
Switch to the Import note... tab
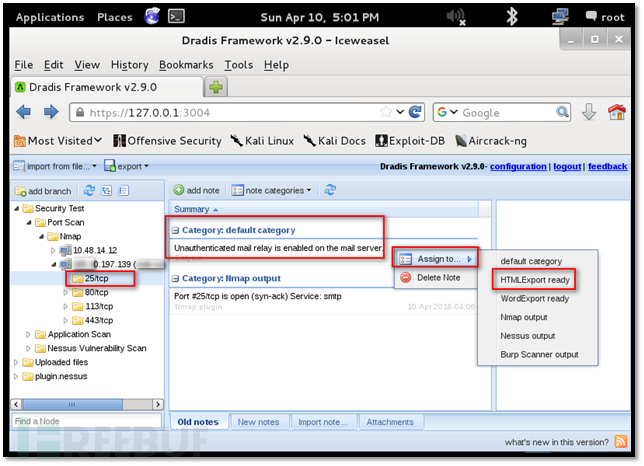tap(322, 422)
